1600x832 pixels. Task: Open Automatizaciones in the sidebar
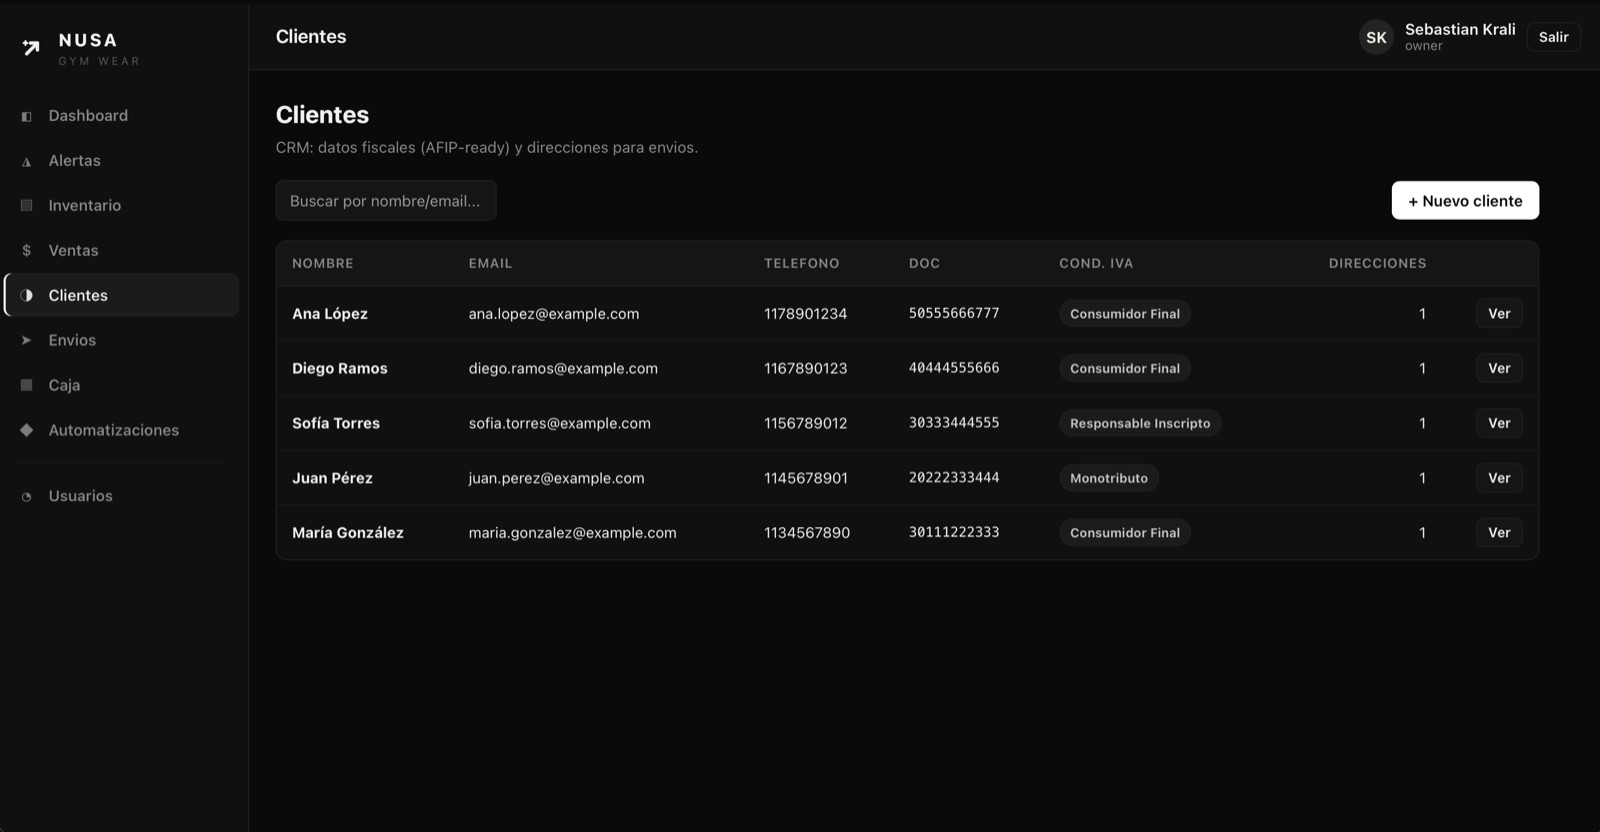(122, 430)
